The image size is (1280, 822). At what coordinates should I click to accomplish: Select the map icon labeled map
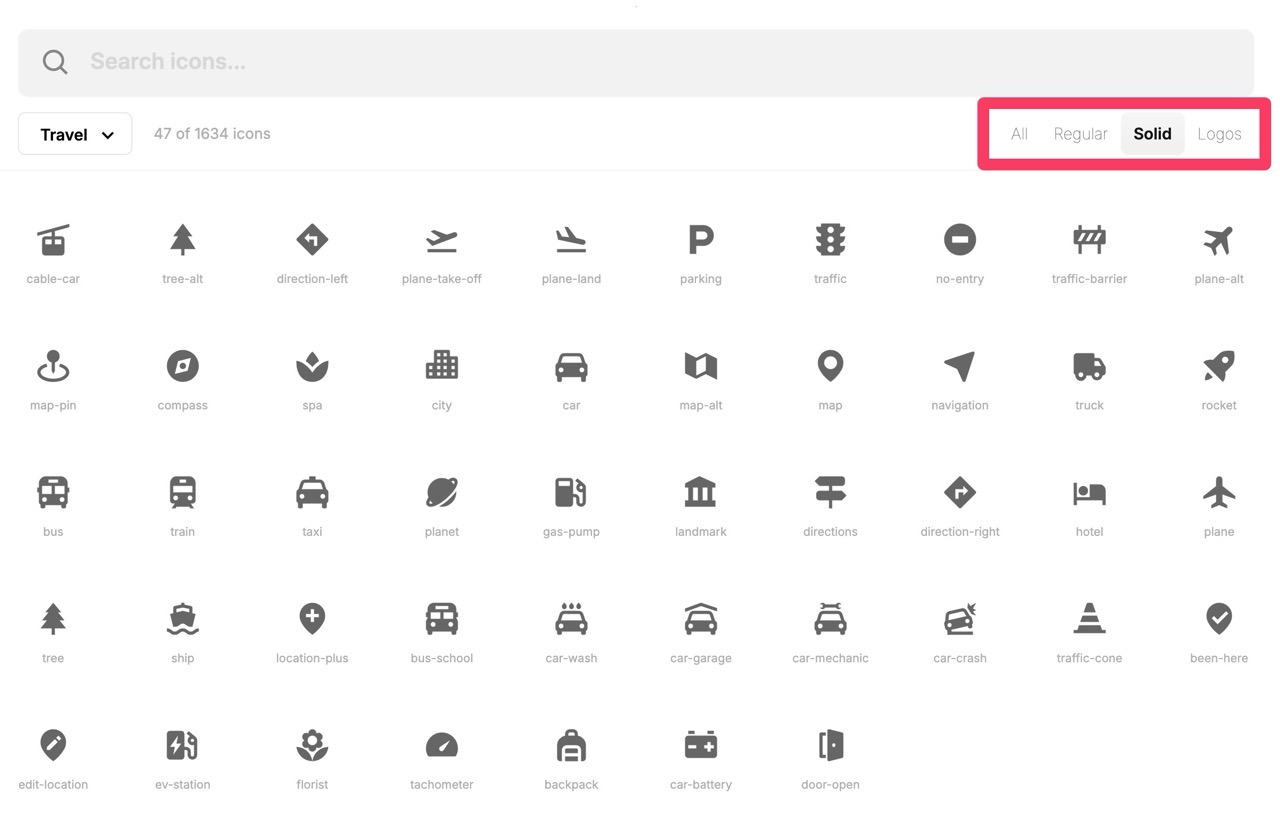pos(830,366)
